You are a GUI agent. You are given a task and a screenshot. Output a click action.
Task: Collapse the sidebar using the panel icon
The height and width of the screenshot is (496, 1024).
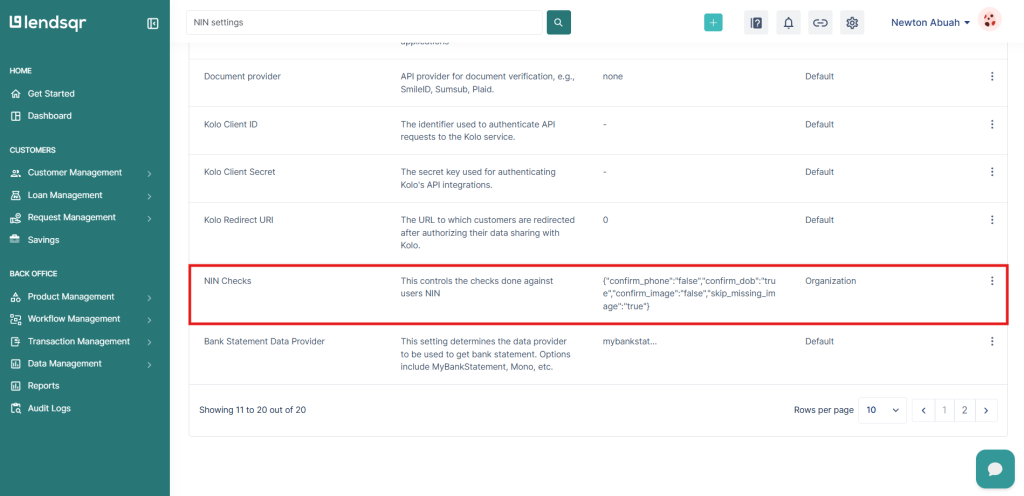point(152,23)
